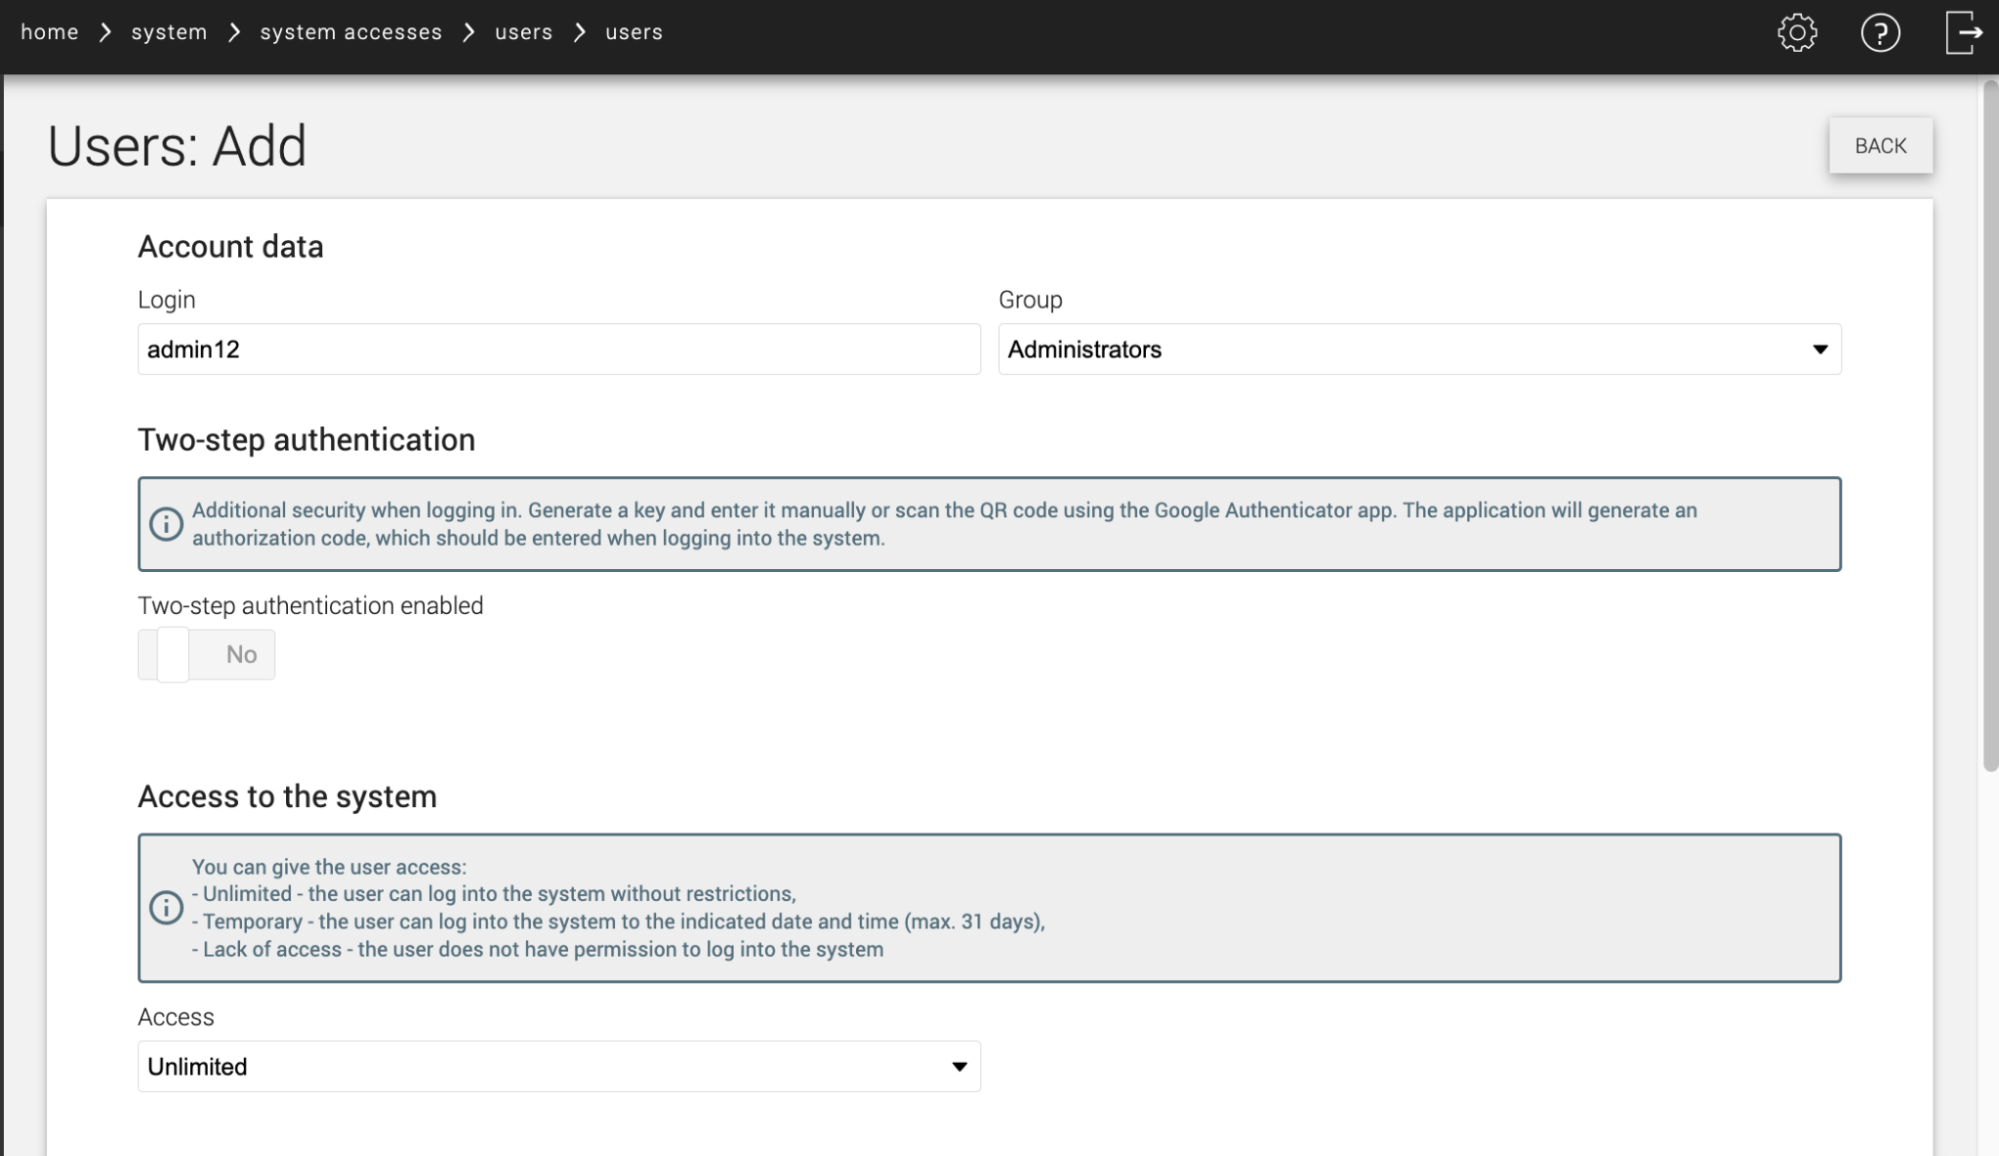Open settings via the gear icon
The height and width of the screenshot is (1156, 1999).
click(x=1797, y=32)
